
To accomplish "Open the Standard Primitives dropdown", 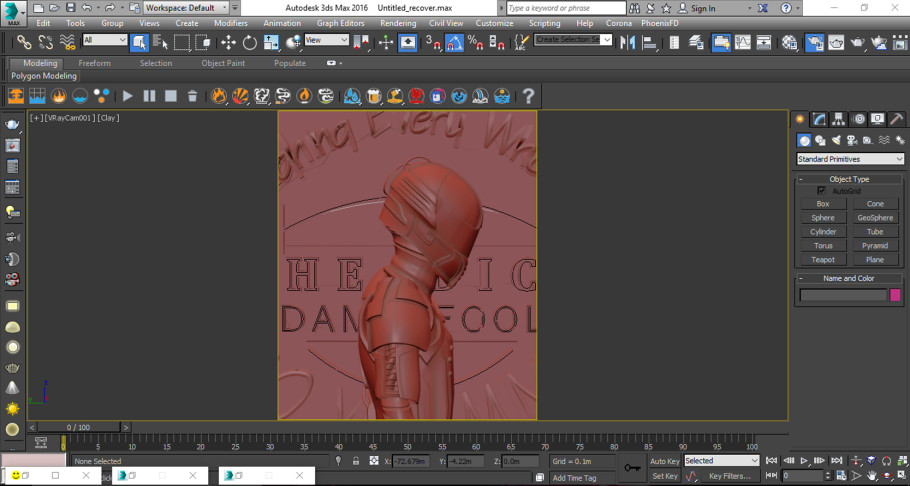I will [x=850, y=159].
